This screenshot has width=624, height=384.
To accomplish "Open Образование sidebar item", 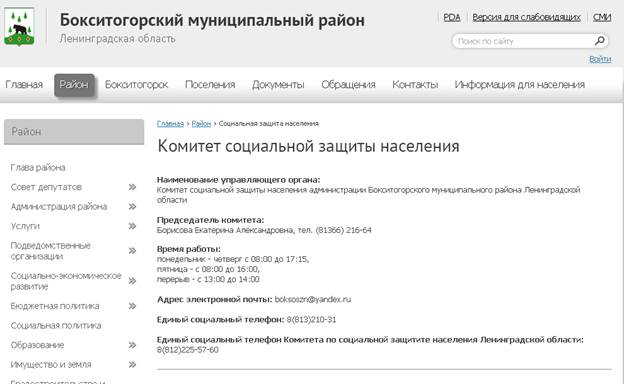I will point(37,345).
